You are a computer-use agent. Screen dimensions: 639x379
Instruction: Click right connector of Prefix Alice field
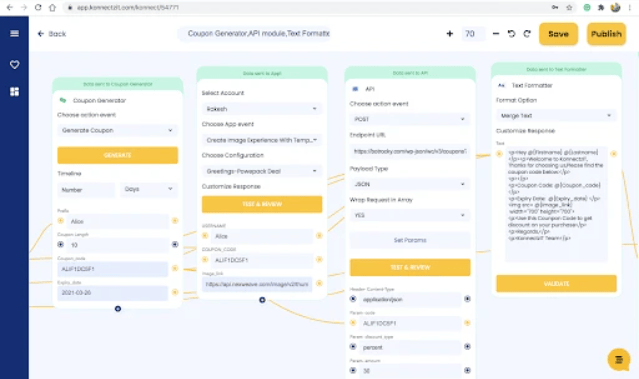click(x=175, y=221)
